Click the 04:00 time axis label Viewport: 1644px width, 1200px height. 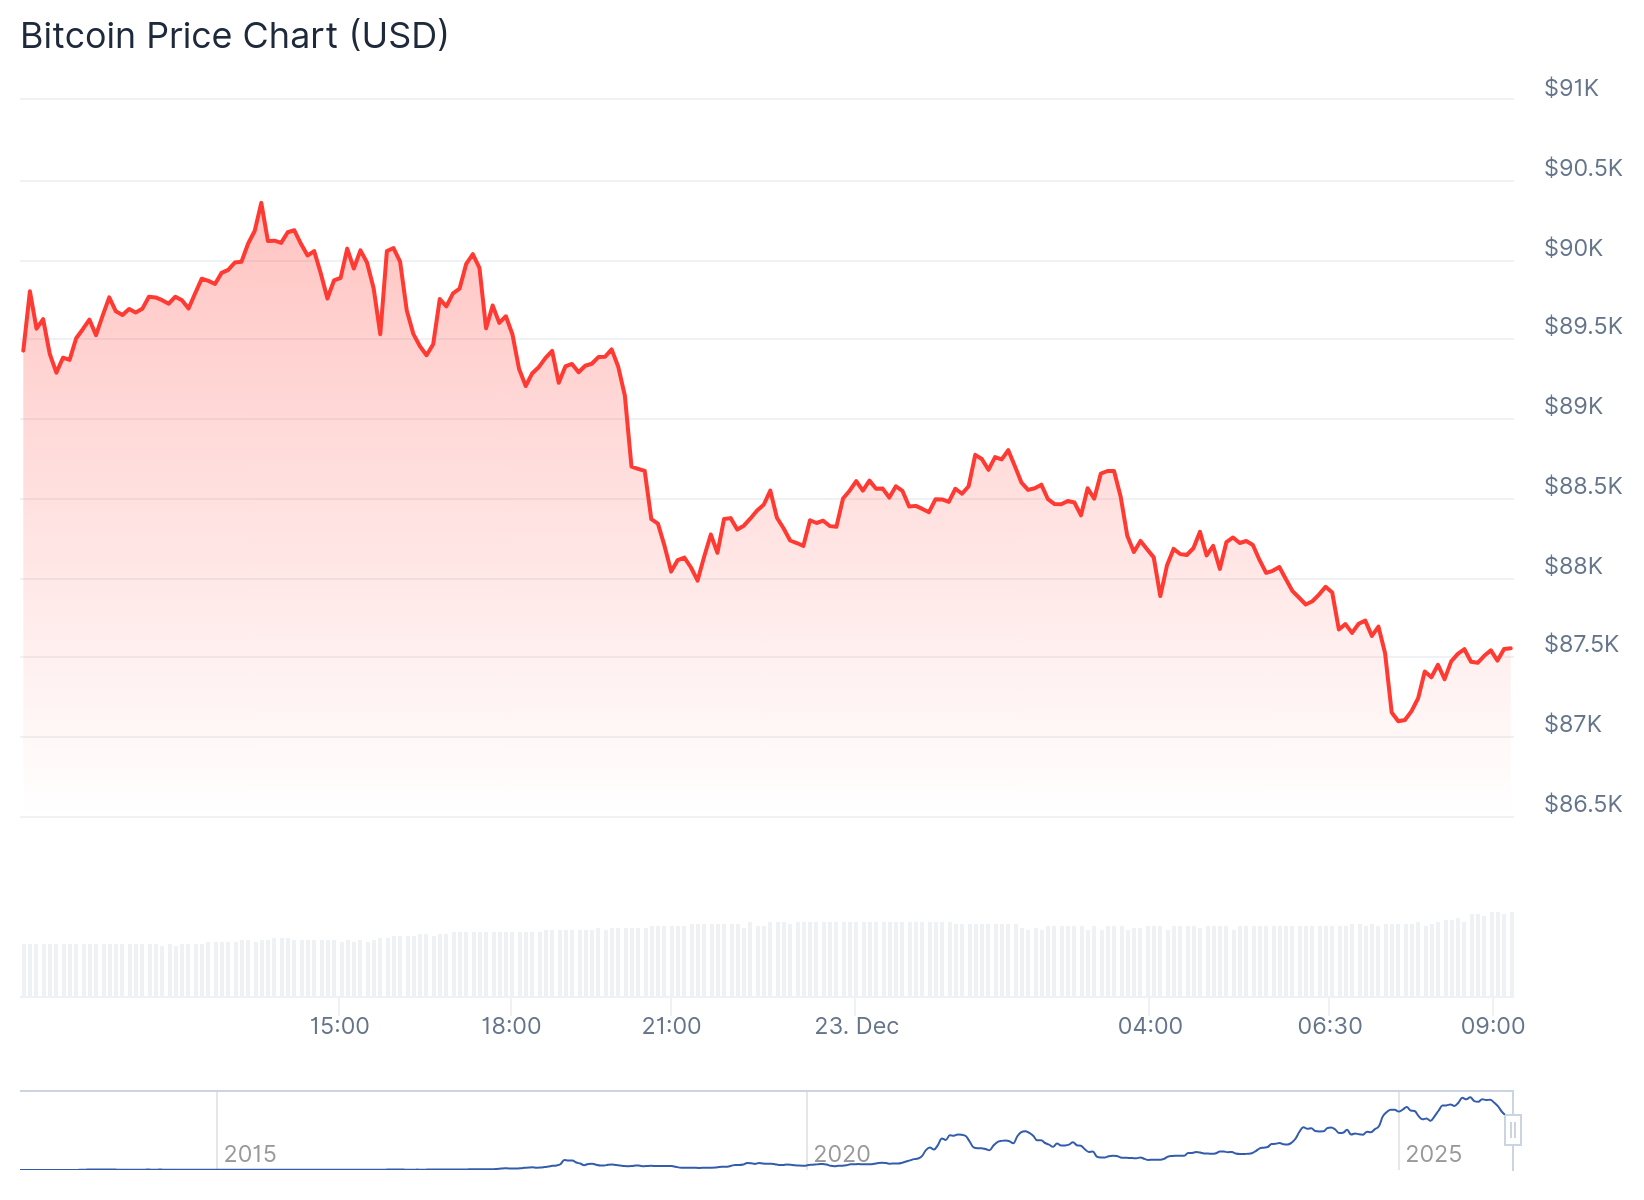[1150, 1026]
